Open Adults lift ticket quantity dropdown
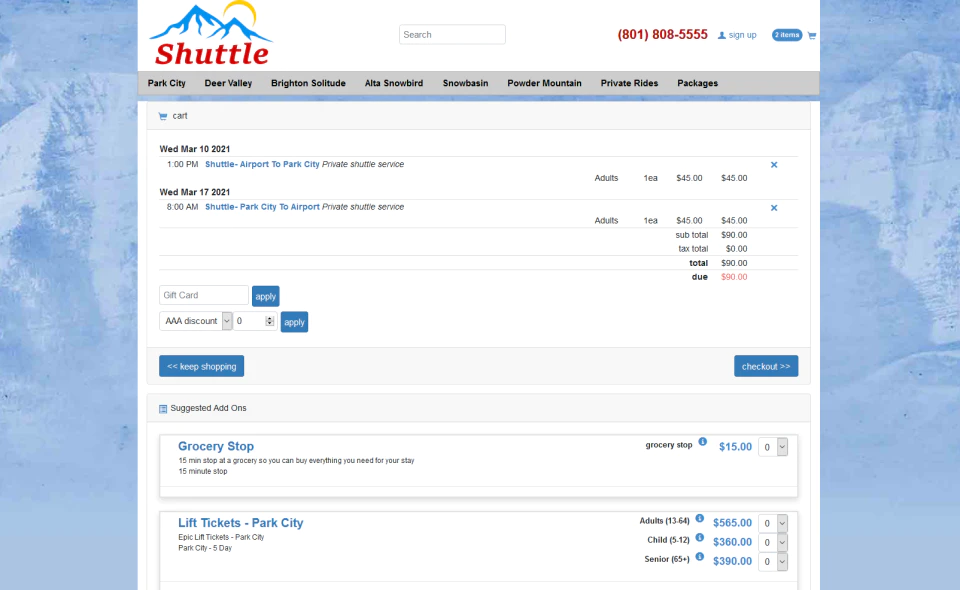Screen dimensions: 960x590 coord(773,523)
